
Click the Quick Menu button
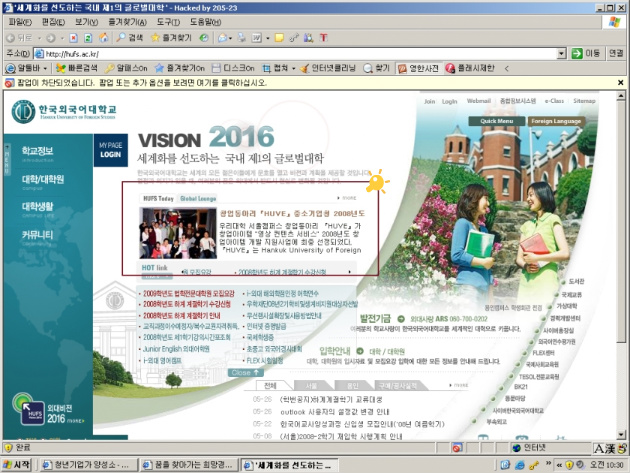click(497, 121)
